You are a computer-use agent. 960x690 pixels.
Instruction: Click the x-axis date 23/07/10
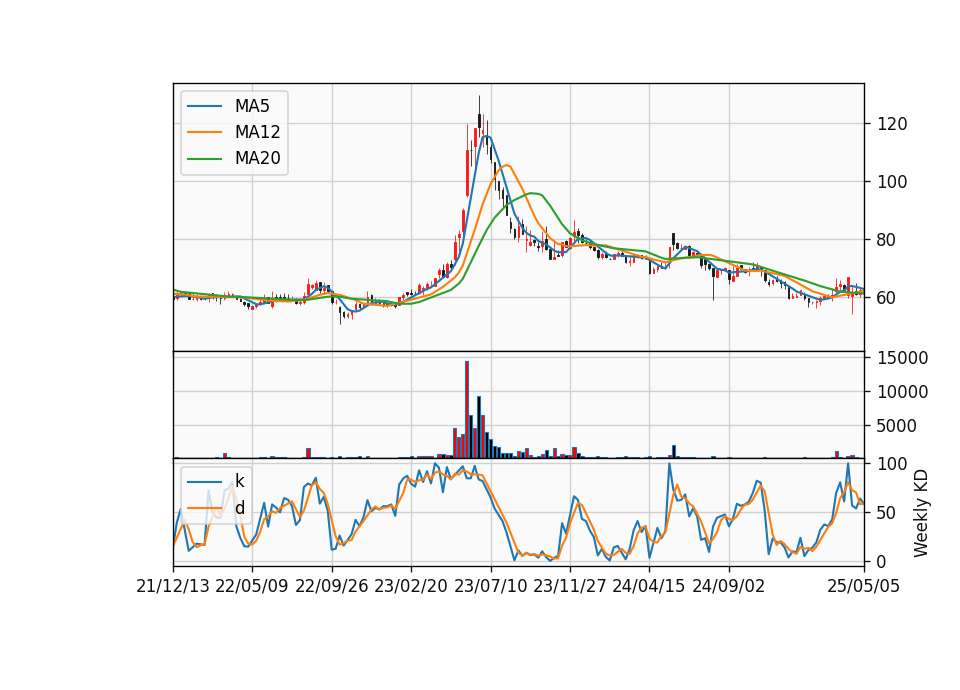[490, 586]
